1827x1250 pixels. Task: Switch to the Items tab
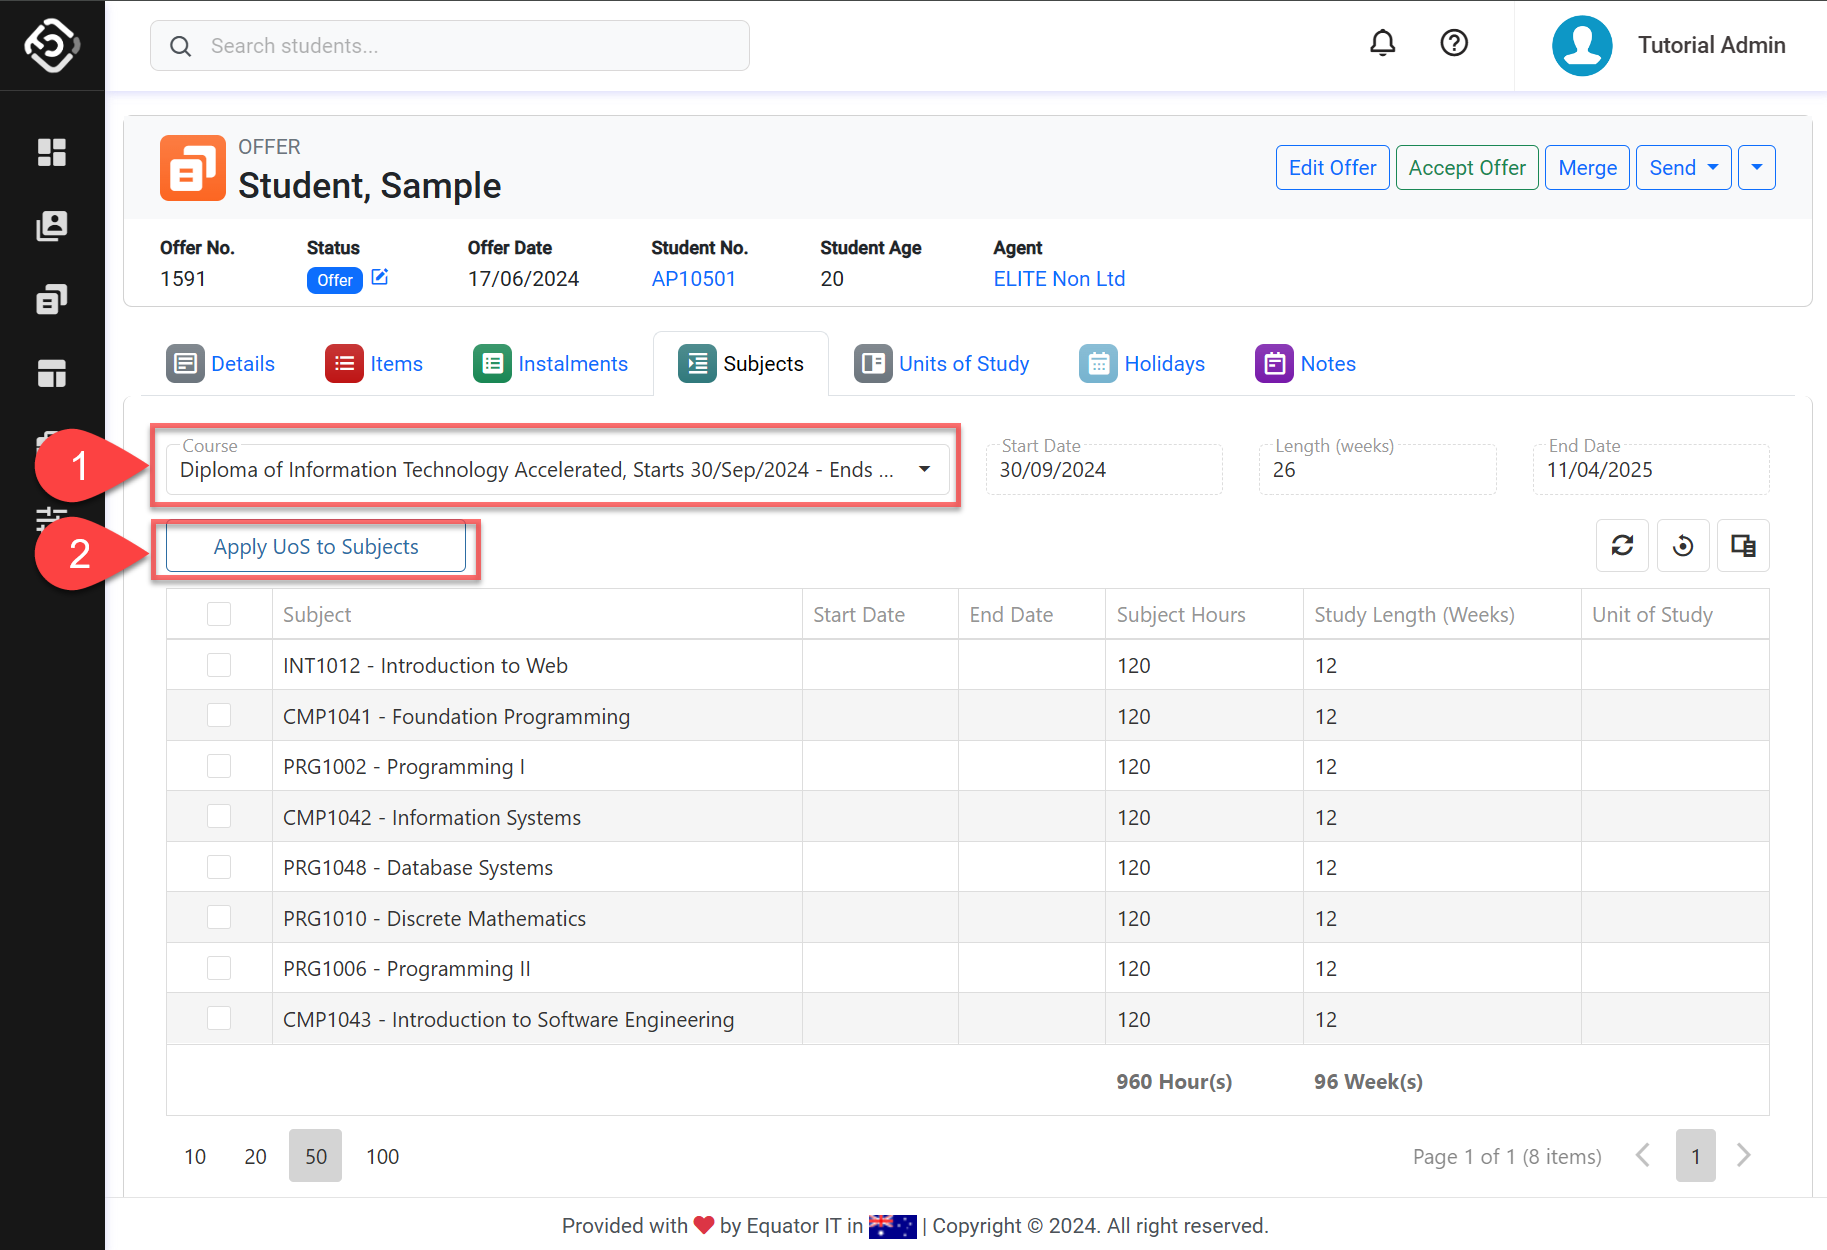[374, 364]
